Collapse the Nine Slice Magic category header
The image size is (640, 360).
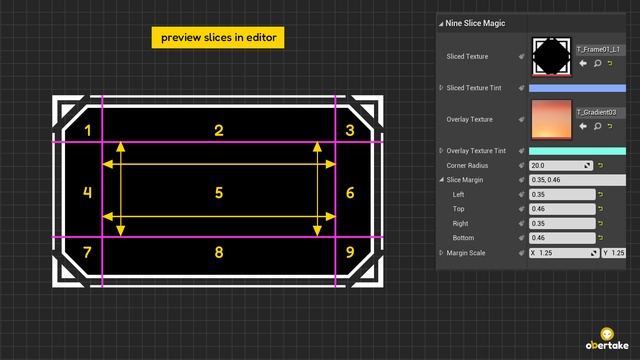[441, 24]
